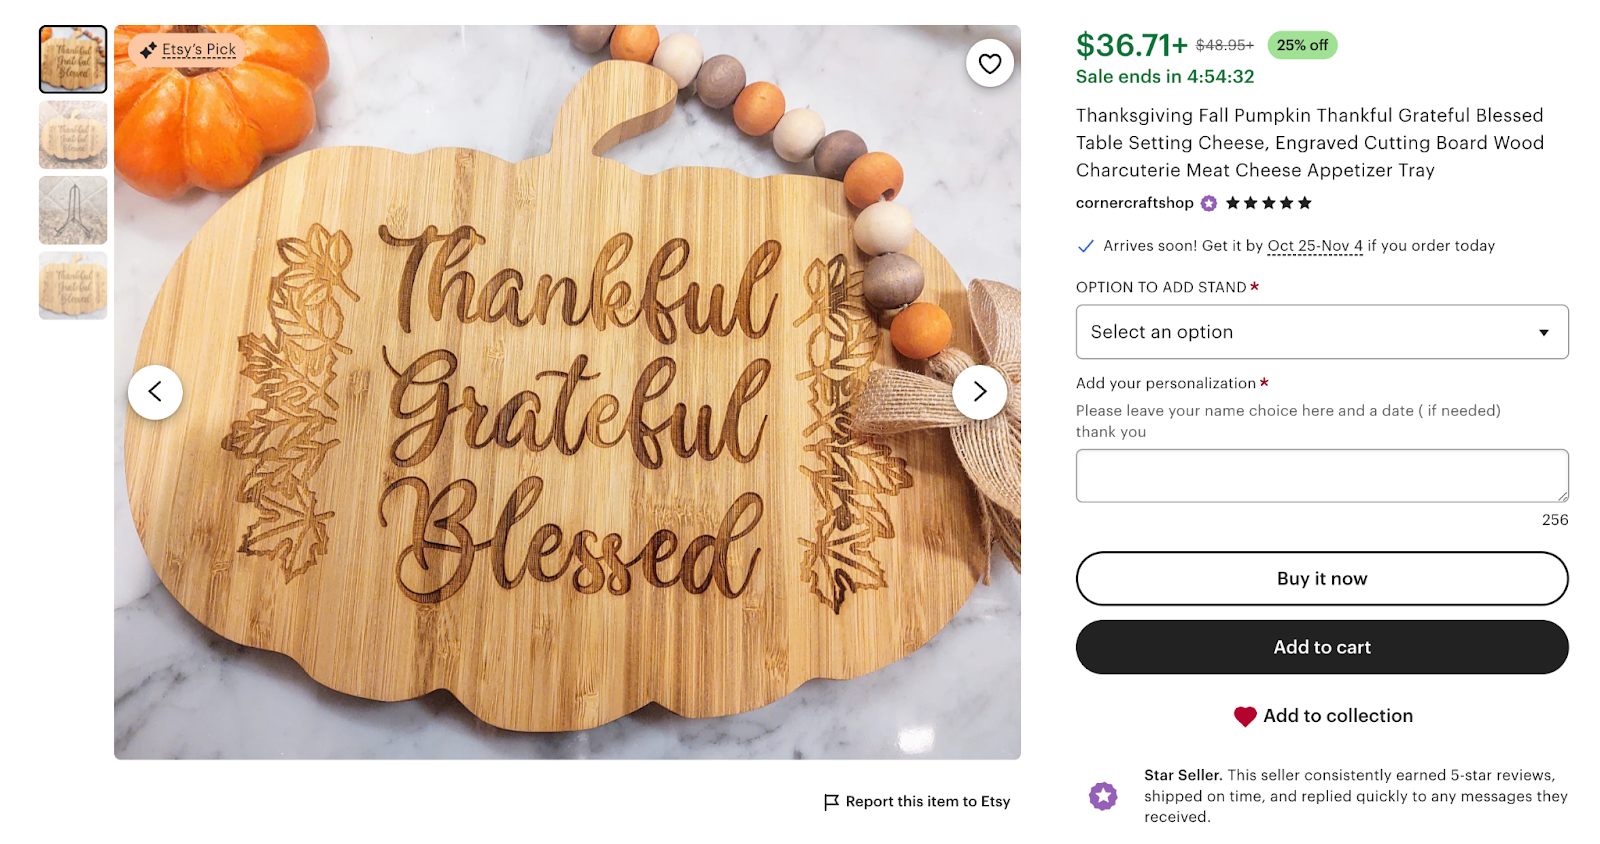Click the blue checkmark near the arrival estimate
The image size is (1600, 844).
[x=1084, y=245]
